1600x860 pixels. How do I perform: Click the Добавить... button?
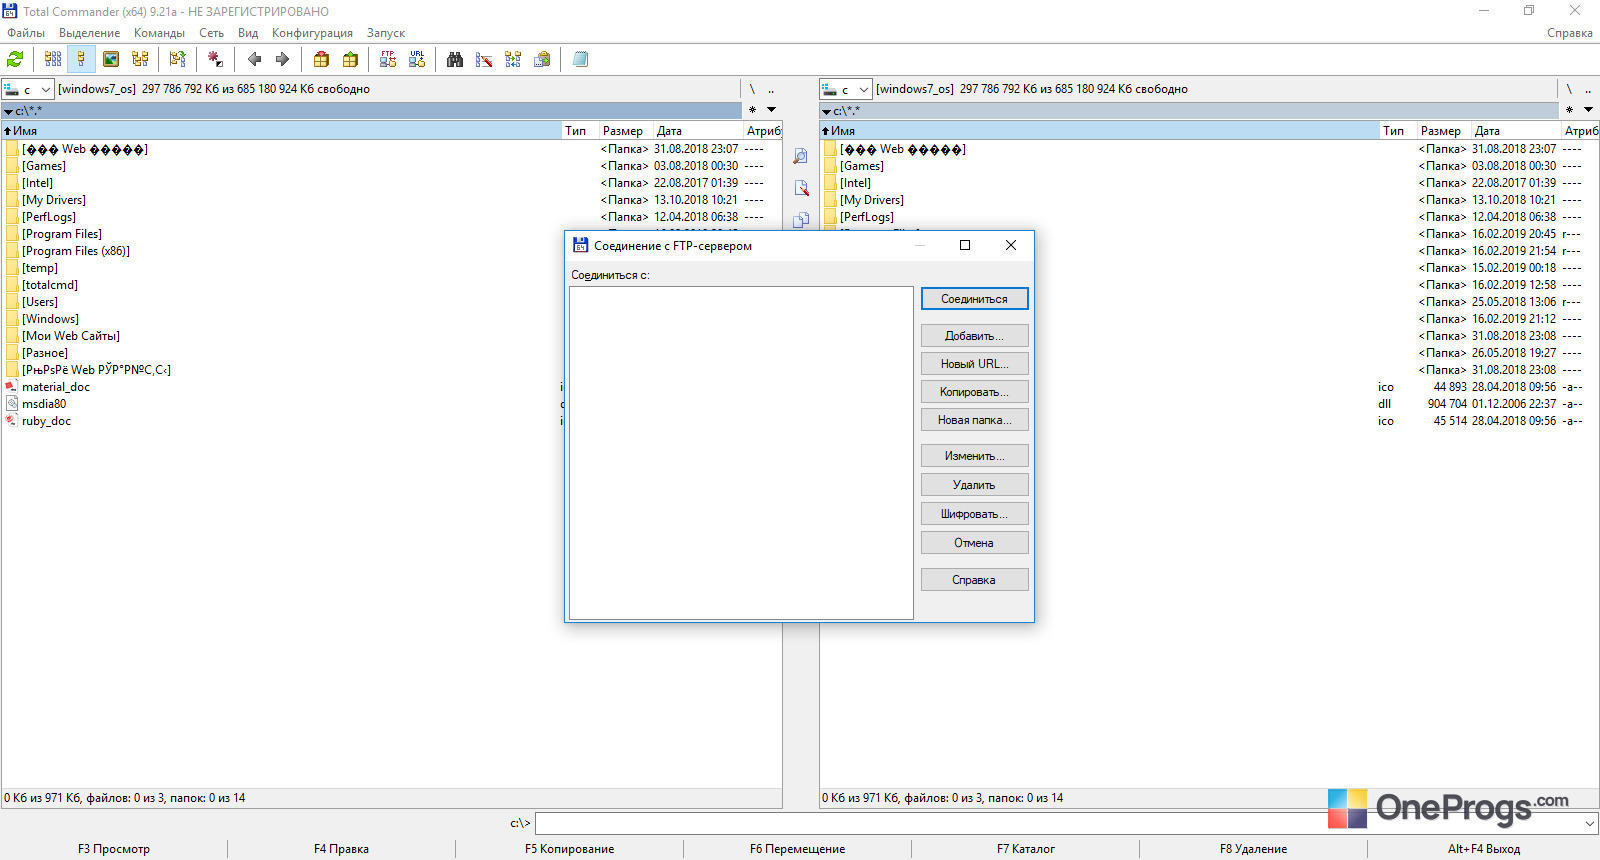click(x=974, y=336)
